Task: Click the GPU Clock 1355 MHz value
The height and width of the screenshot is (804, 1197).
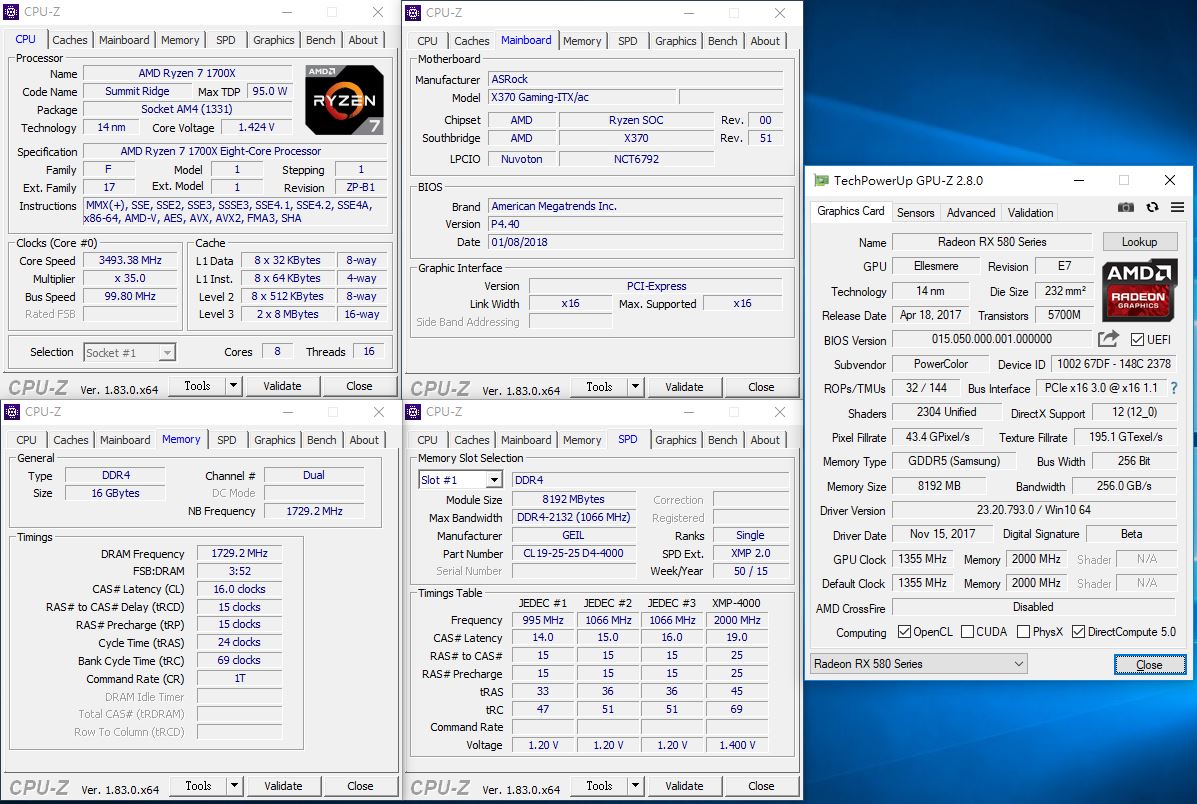Action: [x=922, y=559]
